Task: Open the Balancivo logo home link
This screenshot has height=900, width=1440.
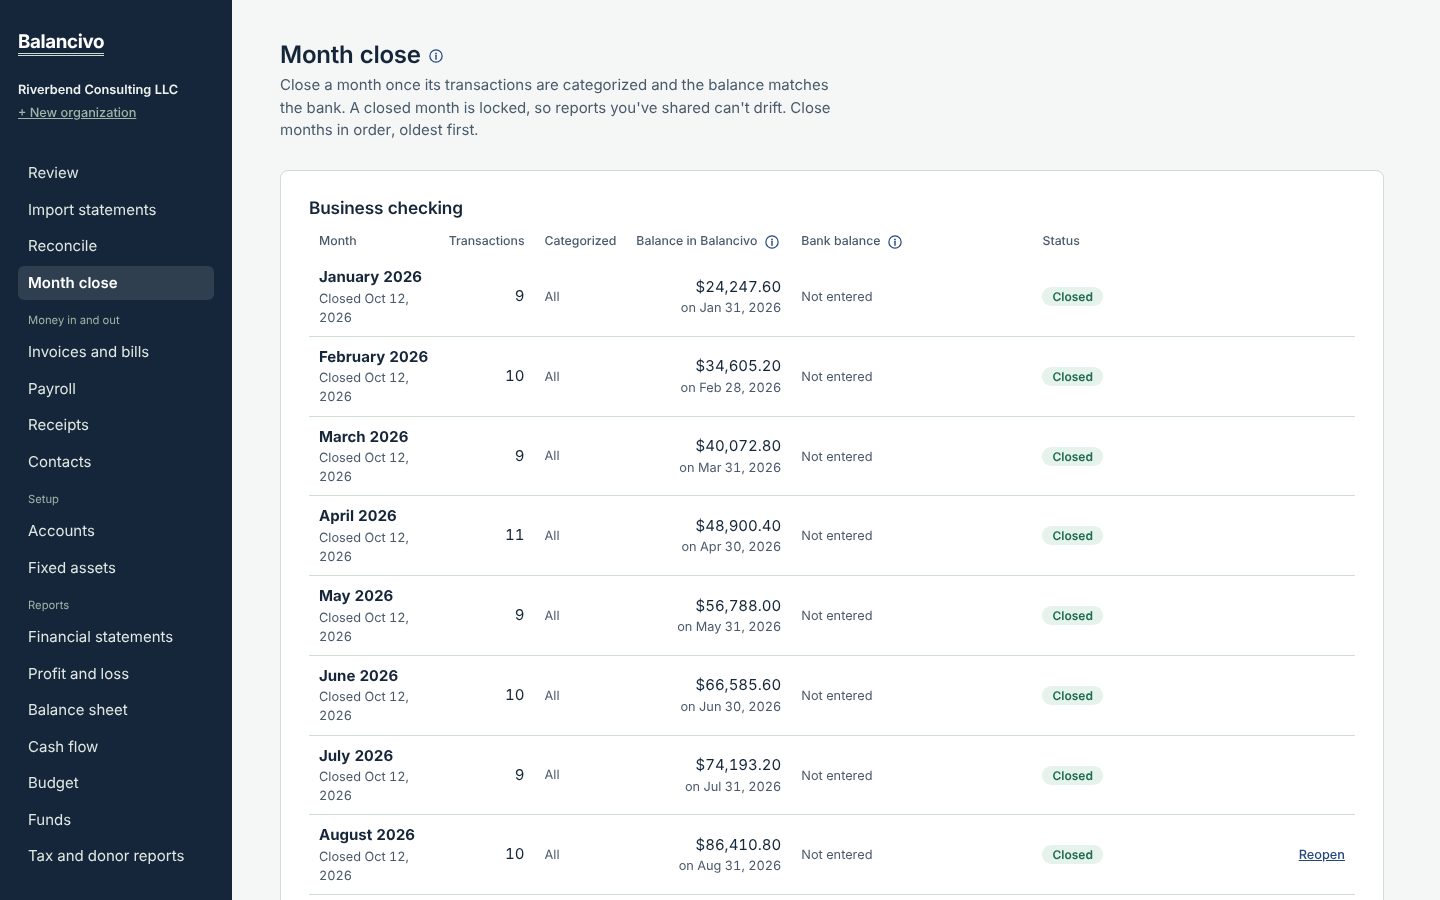Action: [61, 42]
